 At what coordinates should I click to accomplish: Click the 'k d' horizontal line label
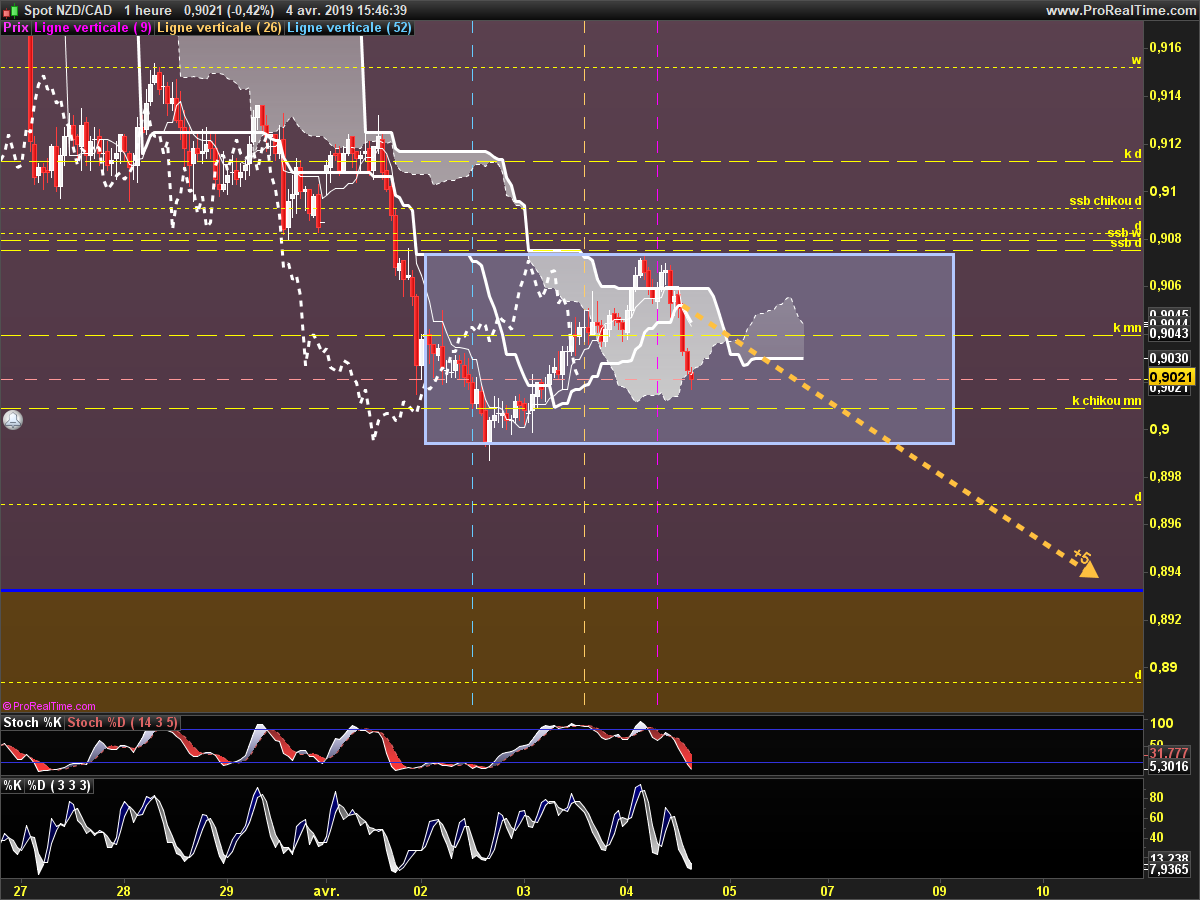click(1132, 154)
